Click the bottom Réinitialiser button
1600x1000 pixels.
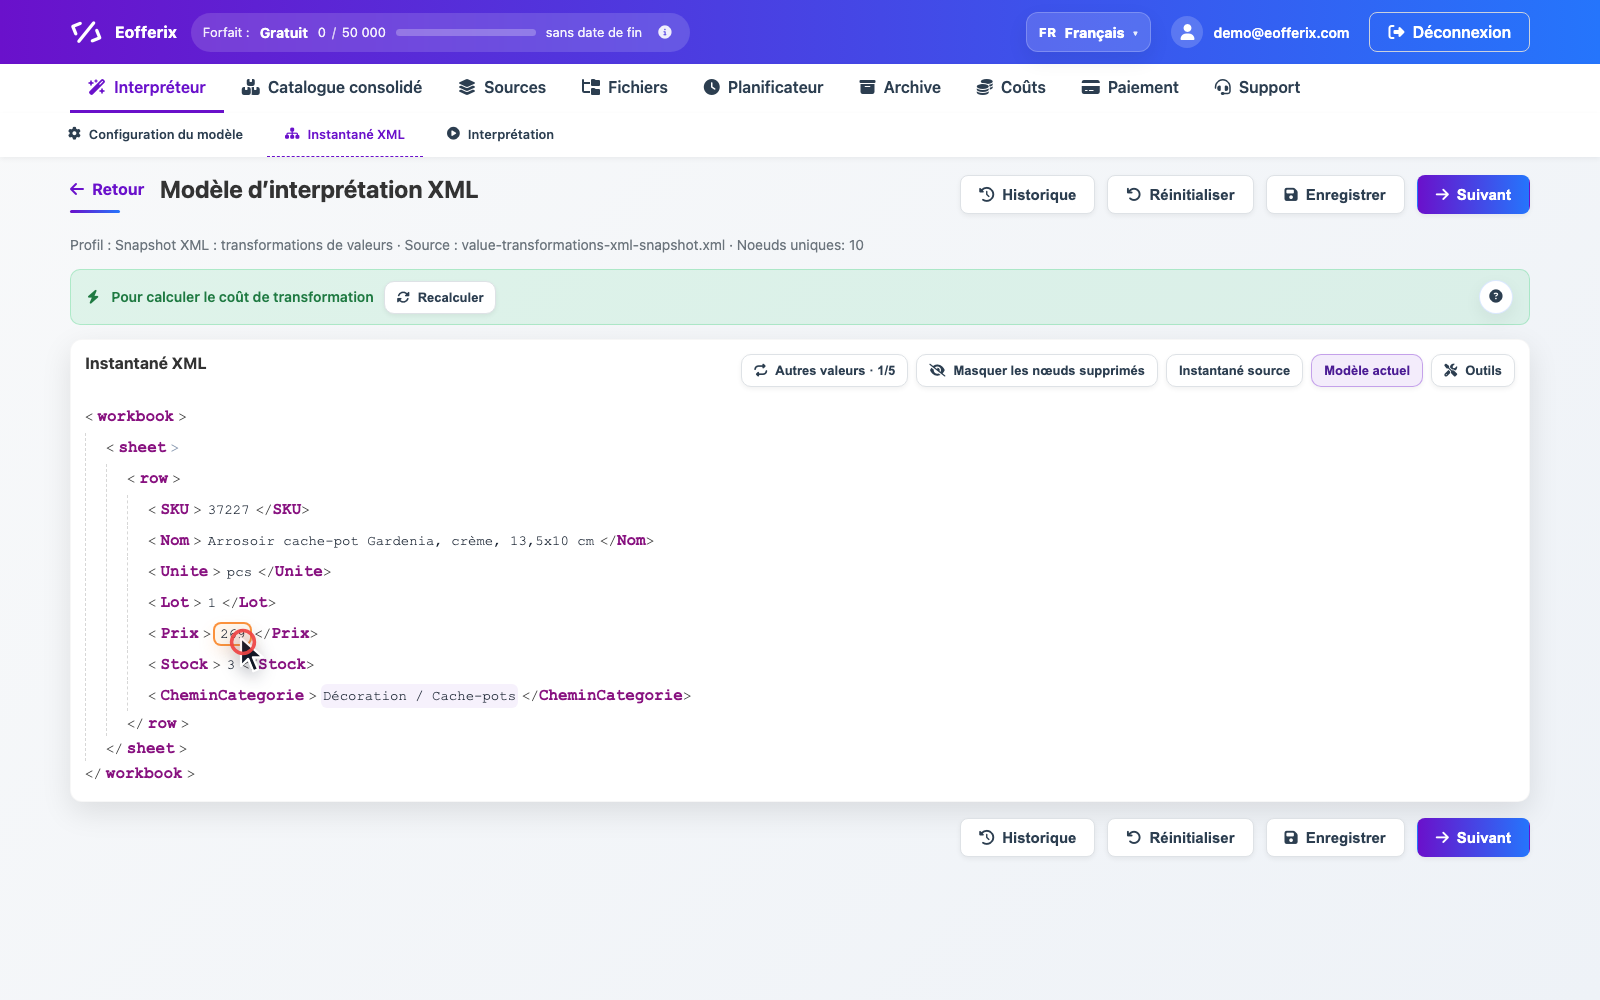(1180, 838)
